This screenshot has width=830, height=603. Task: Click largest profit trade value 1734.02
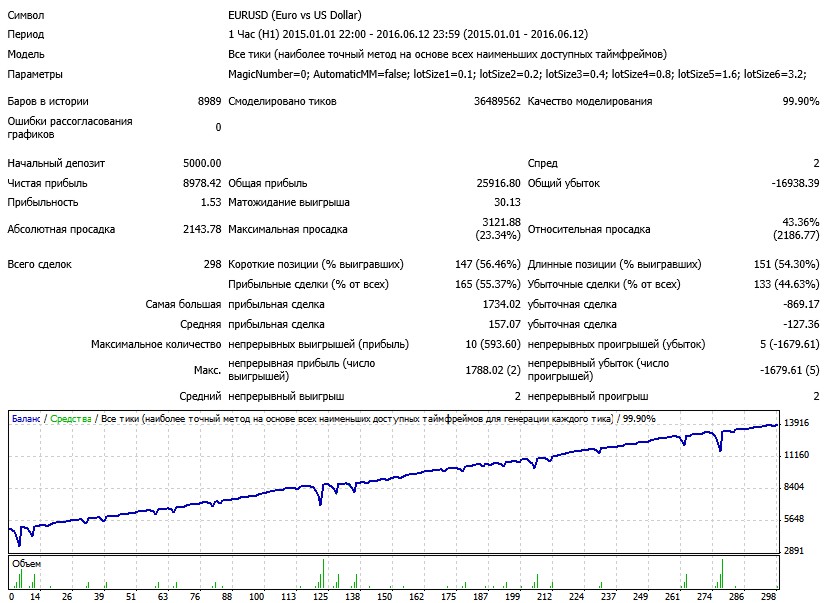click(502, 304)
